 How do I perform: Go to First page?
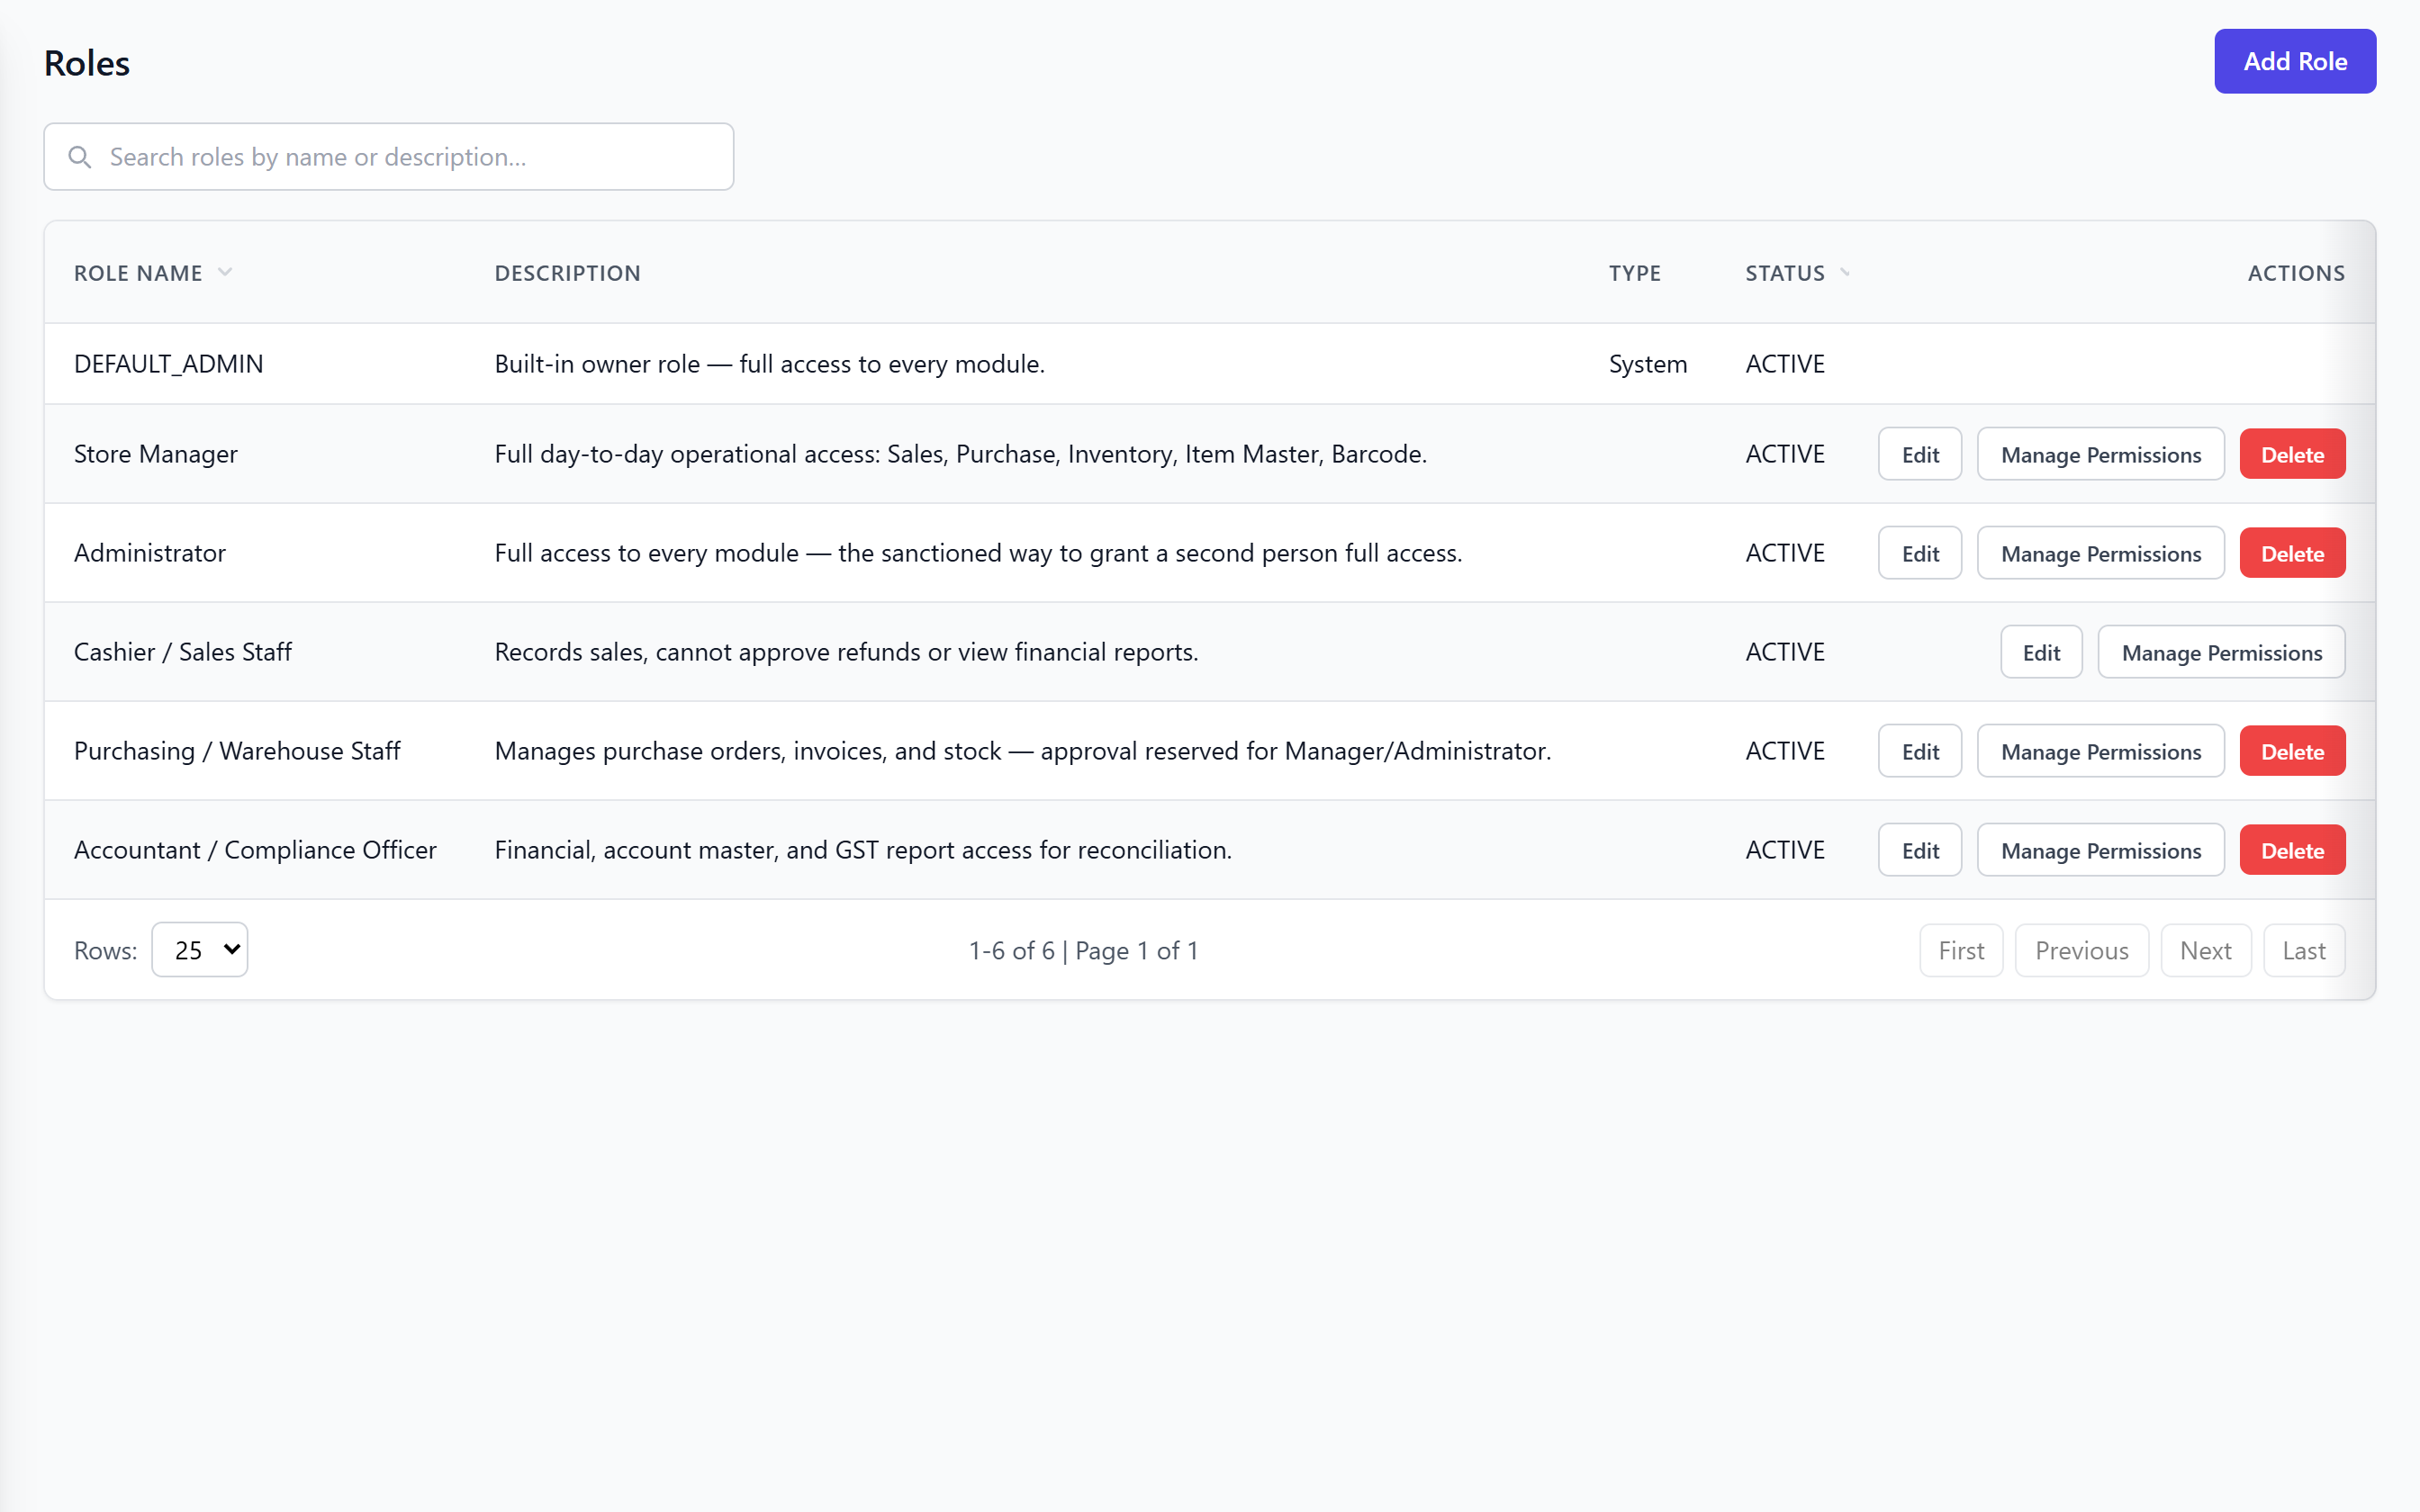pyautogui.click(x=1961, y=950)
